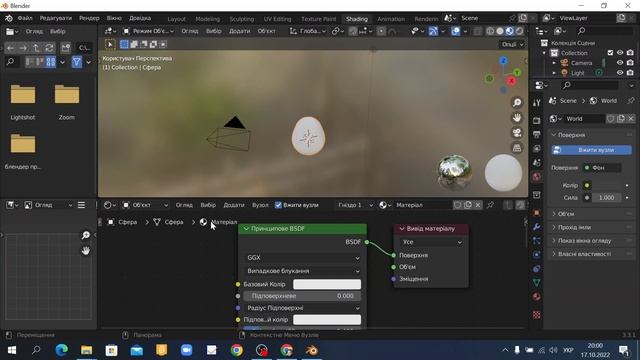This screenshot has width=640, height=360.
Task: Open the Material properties tab icon
Action: [536, 296]
